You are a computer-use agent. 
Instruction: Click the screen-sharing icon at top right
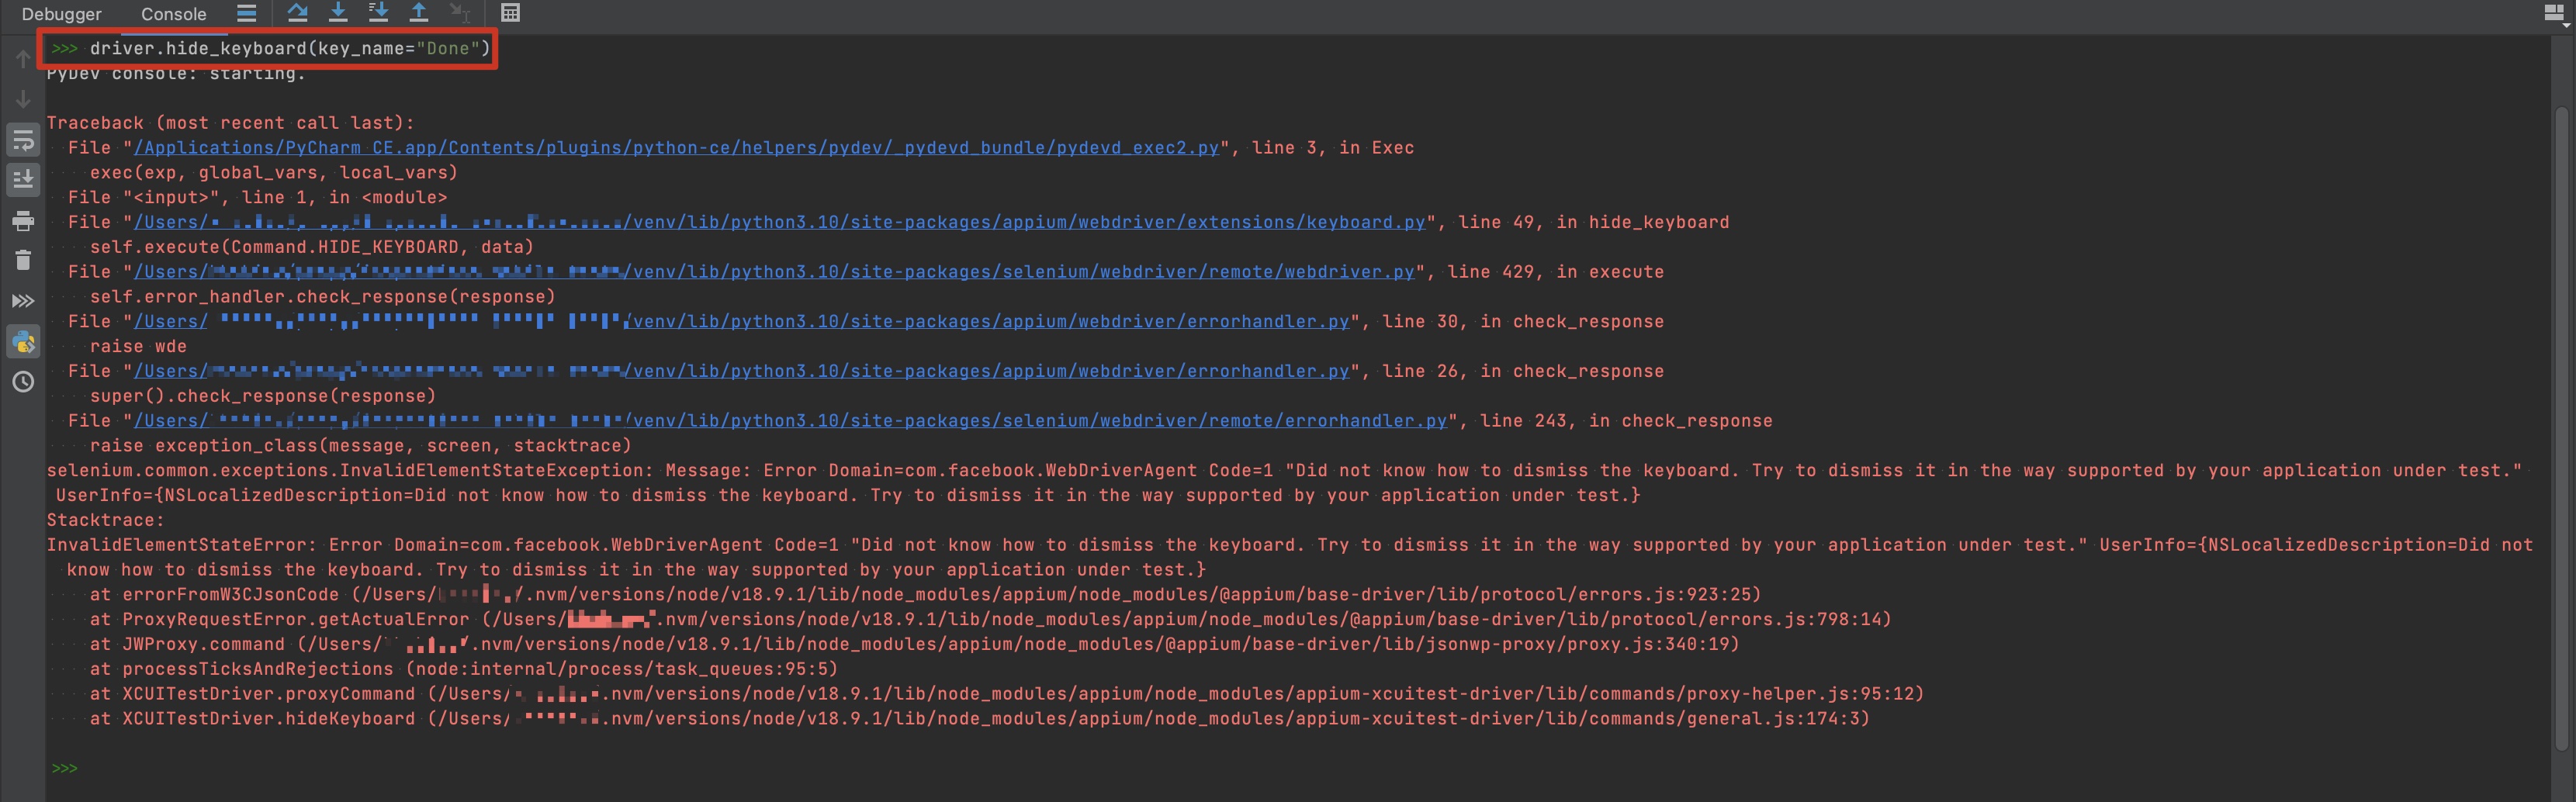(2556, 13)
